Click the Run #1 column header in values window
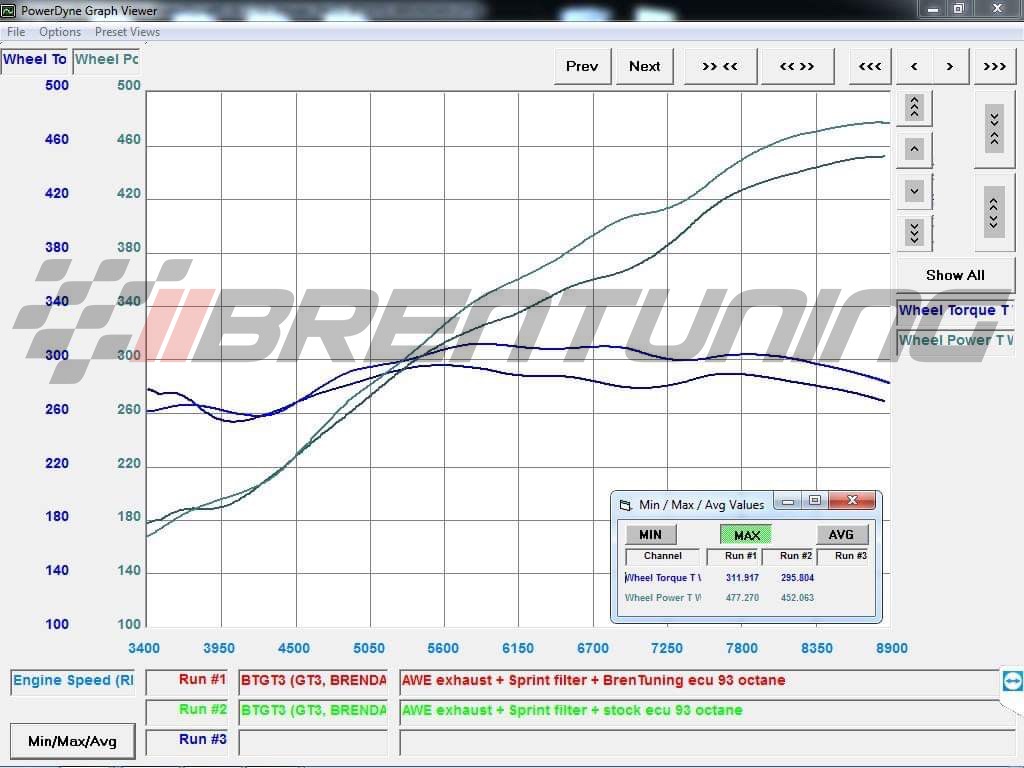 [x=734, y=556]
